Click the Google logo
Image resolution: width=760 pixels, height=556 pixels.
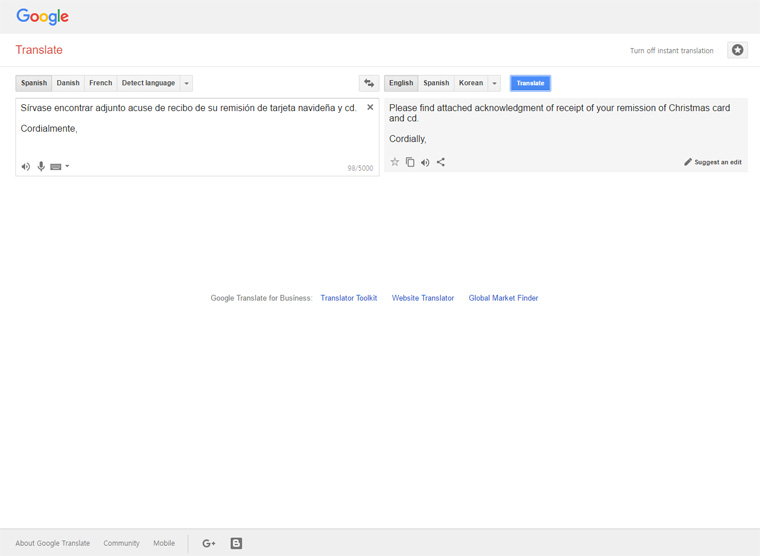click(43, 16)
